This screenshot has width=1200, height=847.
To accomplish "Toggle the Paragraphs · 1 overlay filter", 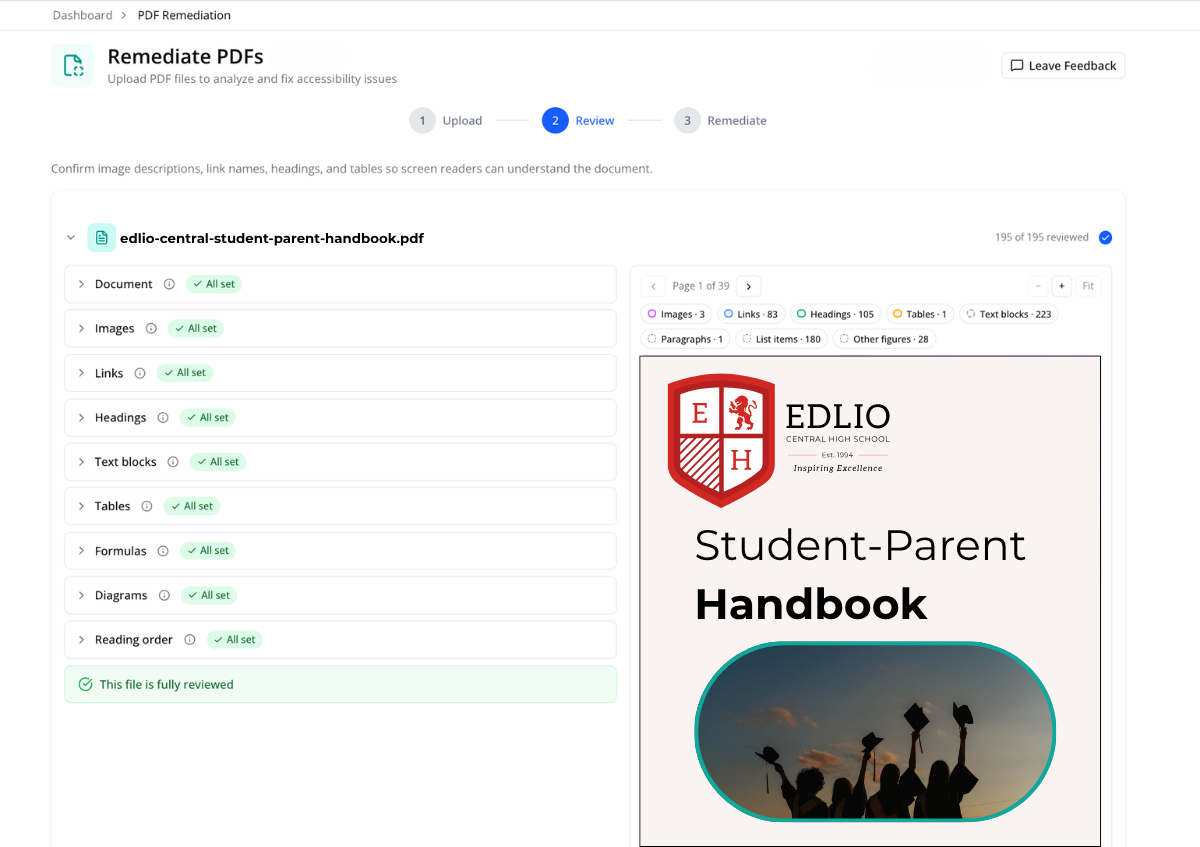I will click(686, 339).
